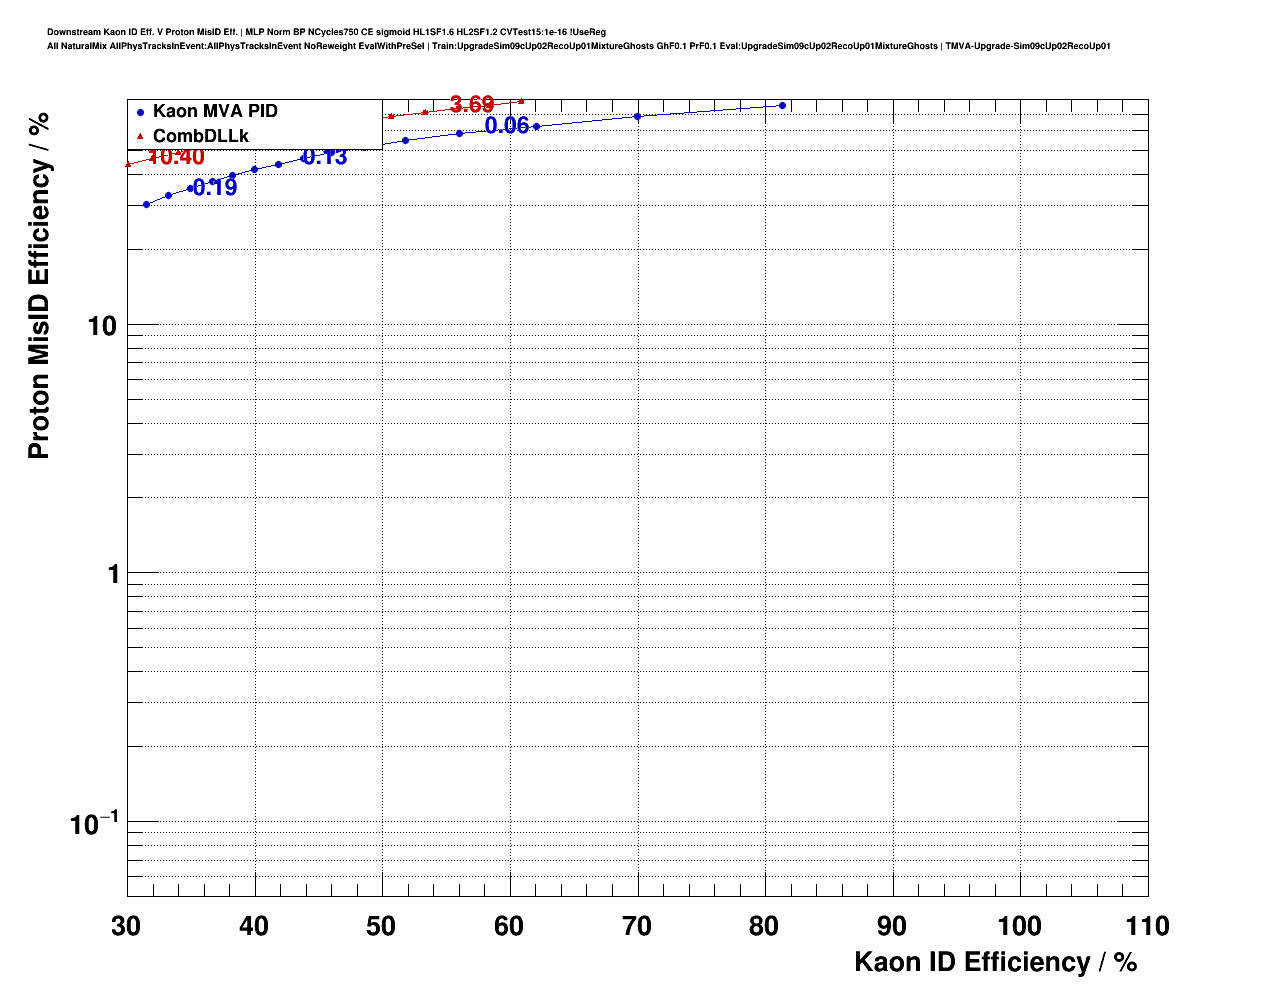Click the 'Downstream Kaon ID Eff. V Proton MisID Eff.' title line

(x=326, y=32)
